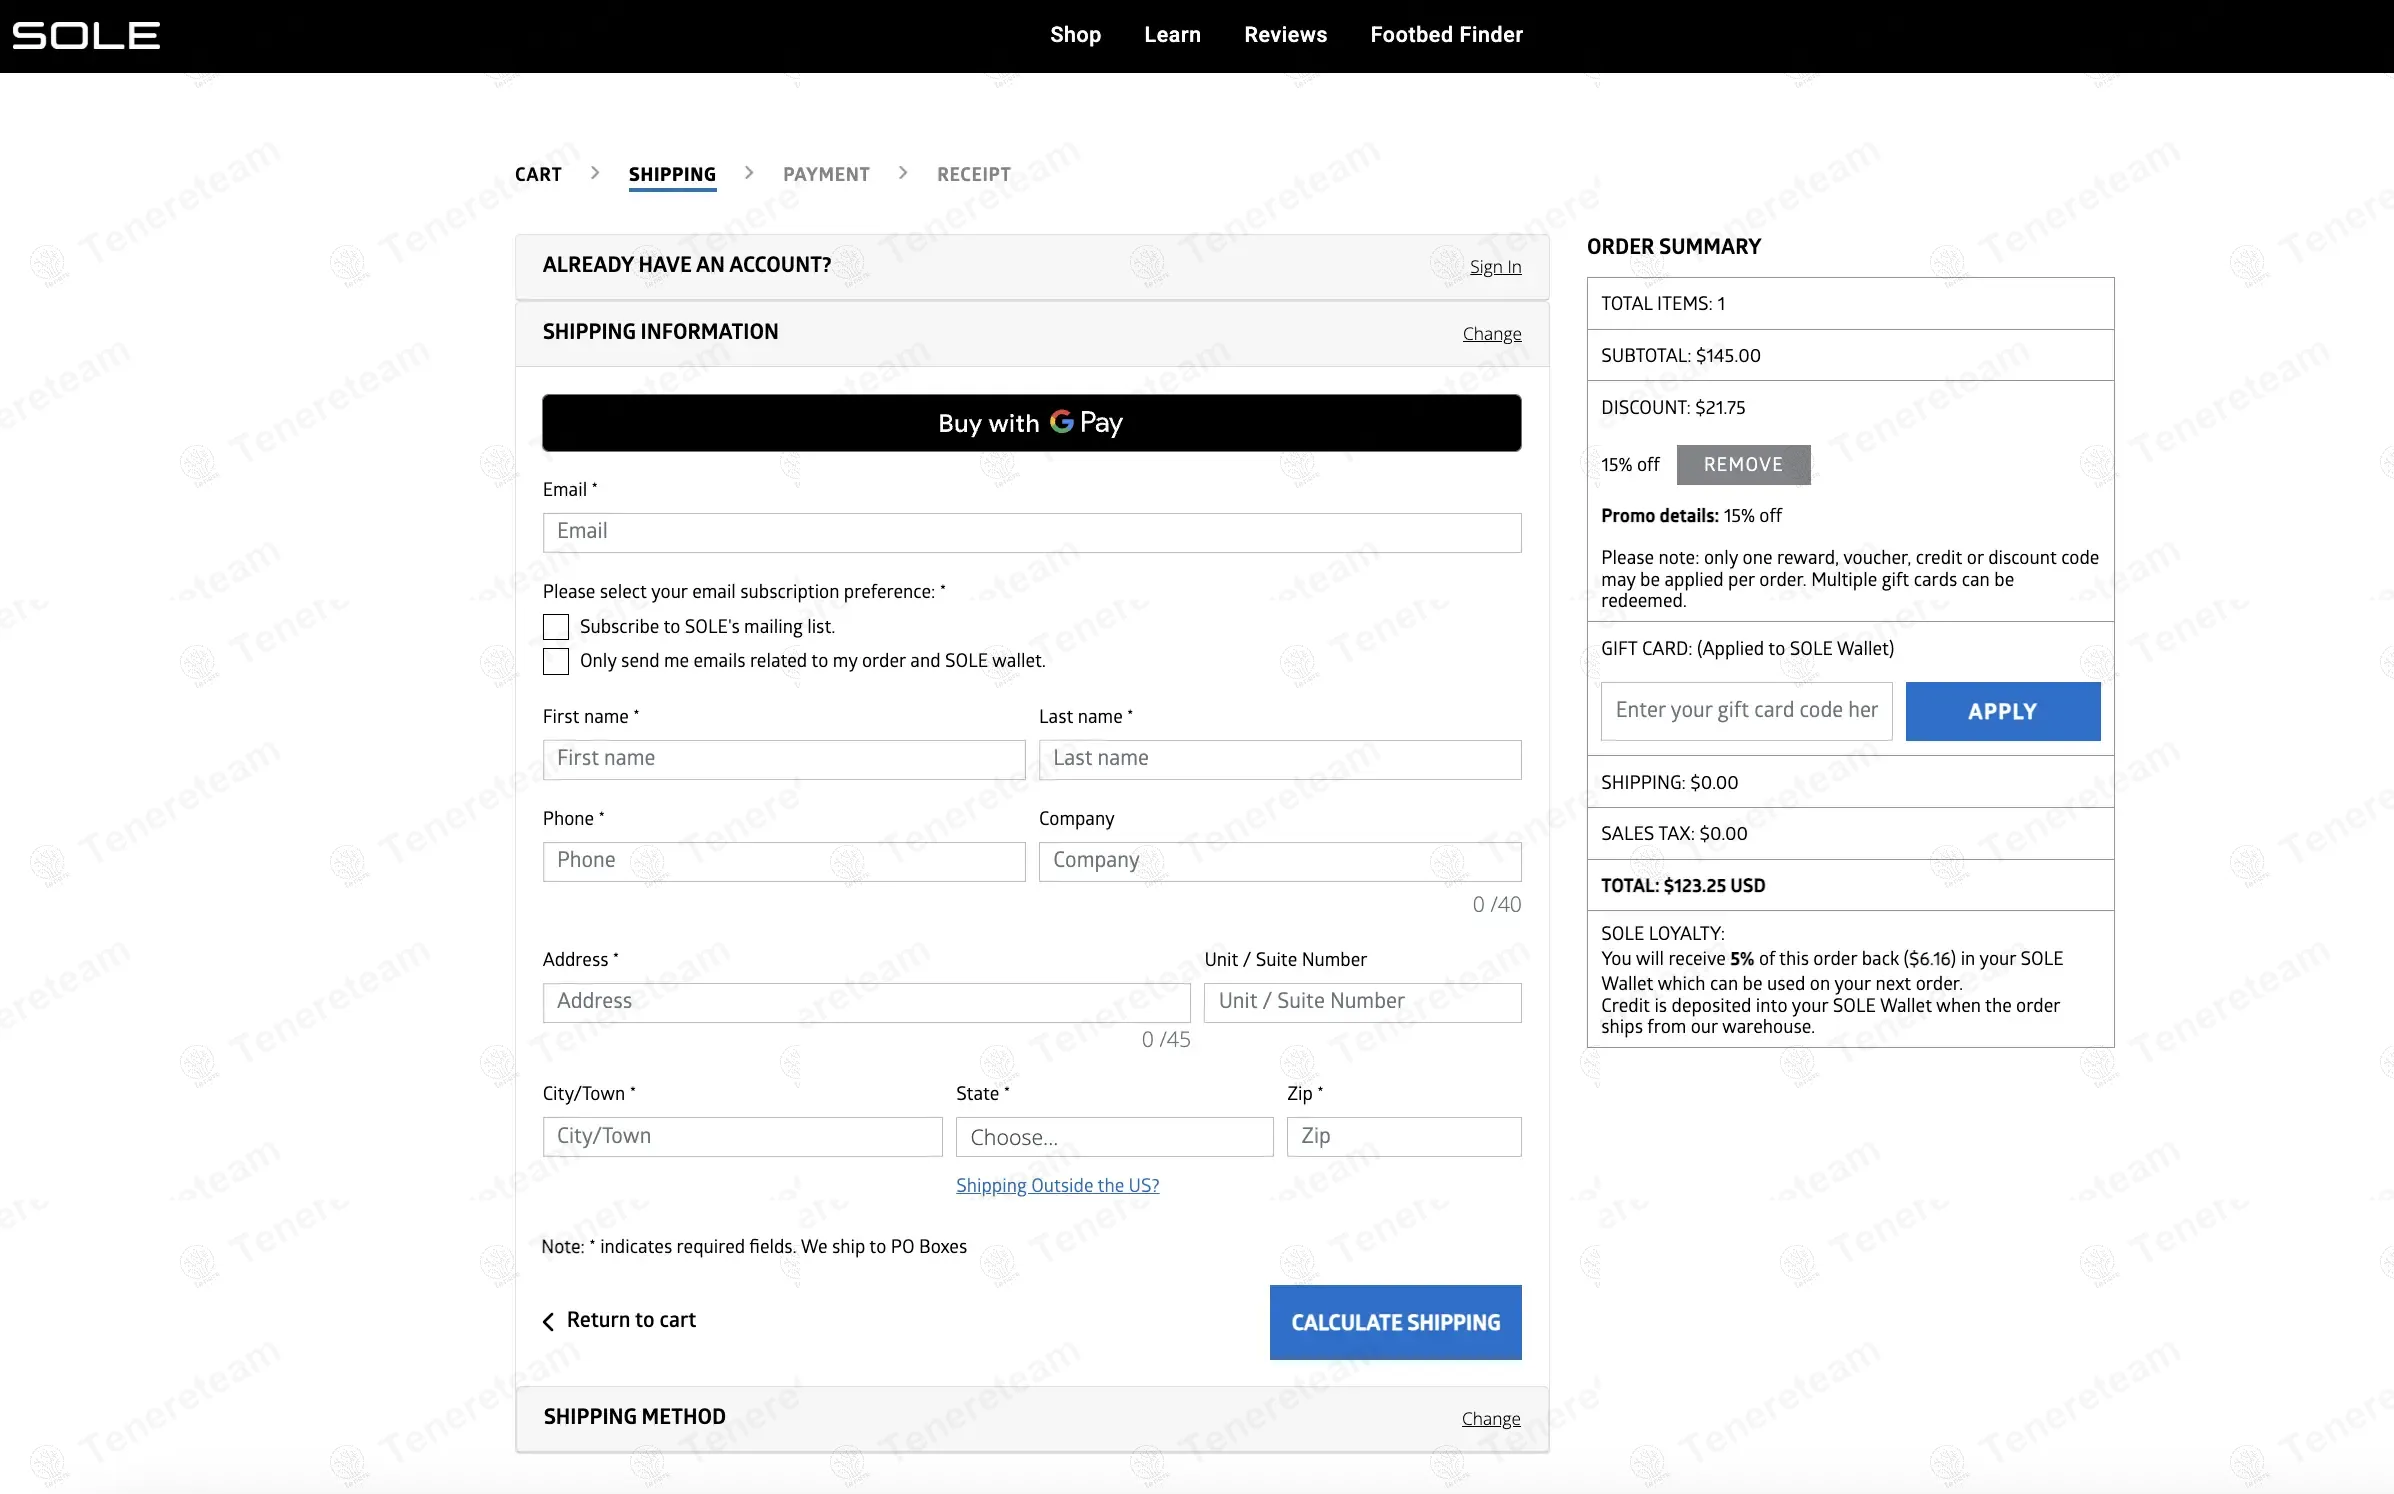This screenshot has height=1494, width=2394.
Task: Go to the CART checkout step
Action: click(x=538, y=174)
